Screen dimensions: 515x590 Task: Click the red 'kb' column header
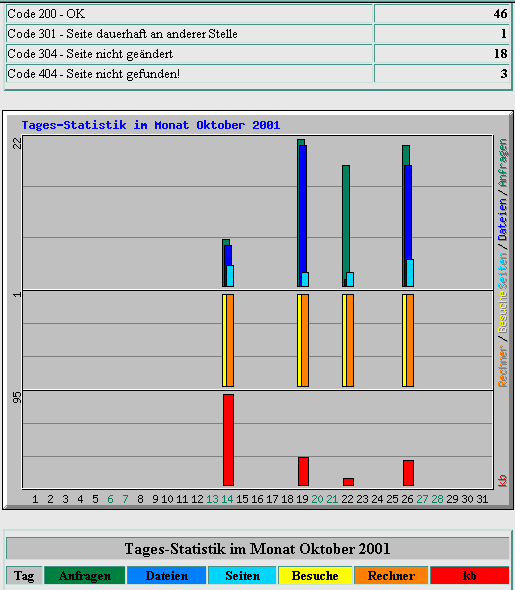tap(469, 576)
